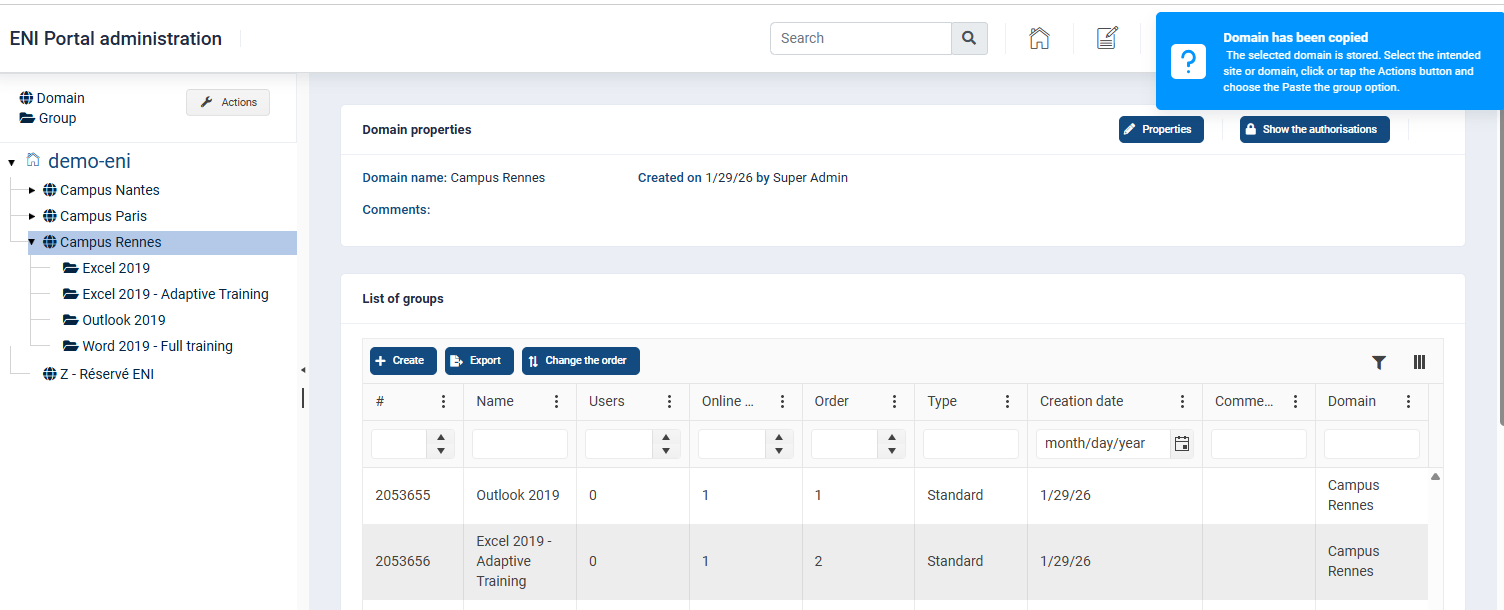The height and width of the screenshot is (610, 1504).
Task: Click the Change the order button
Action: pyautogui.click(x=581, y=361)
